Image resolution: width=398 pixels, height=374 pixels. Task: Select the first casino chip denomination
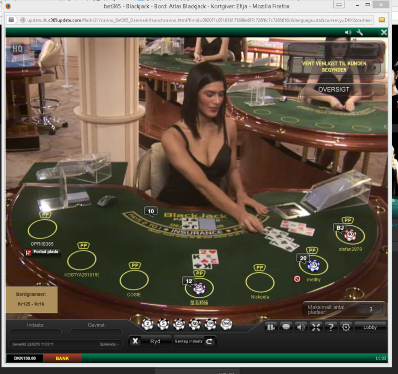click(147, 324)
